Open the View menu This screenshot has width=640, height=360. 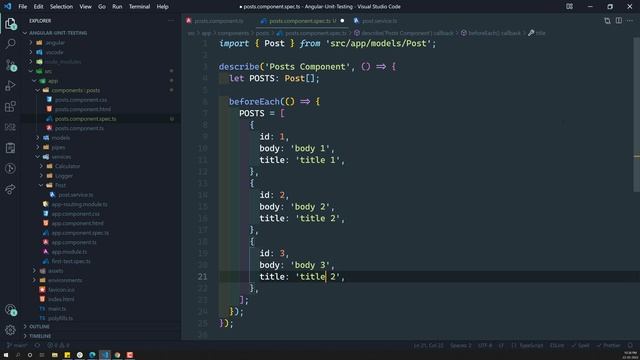click(x=85, y=7)
